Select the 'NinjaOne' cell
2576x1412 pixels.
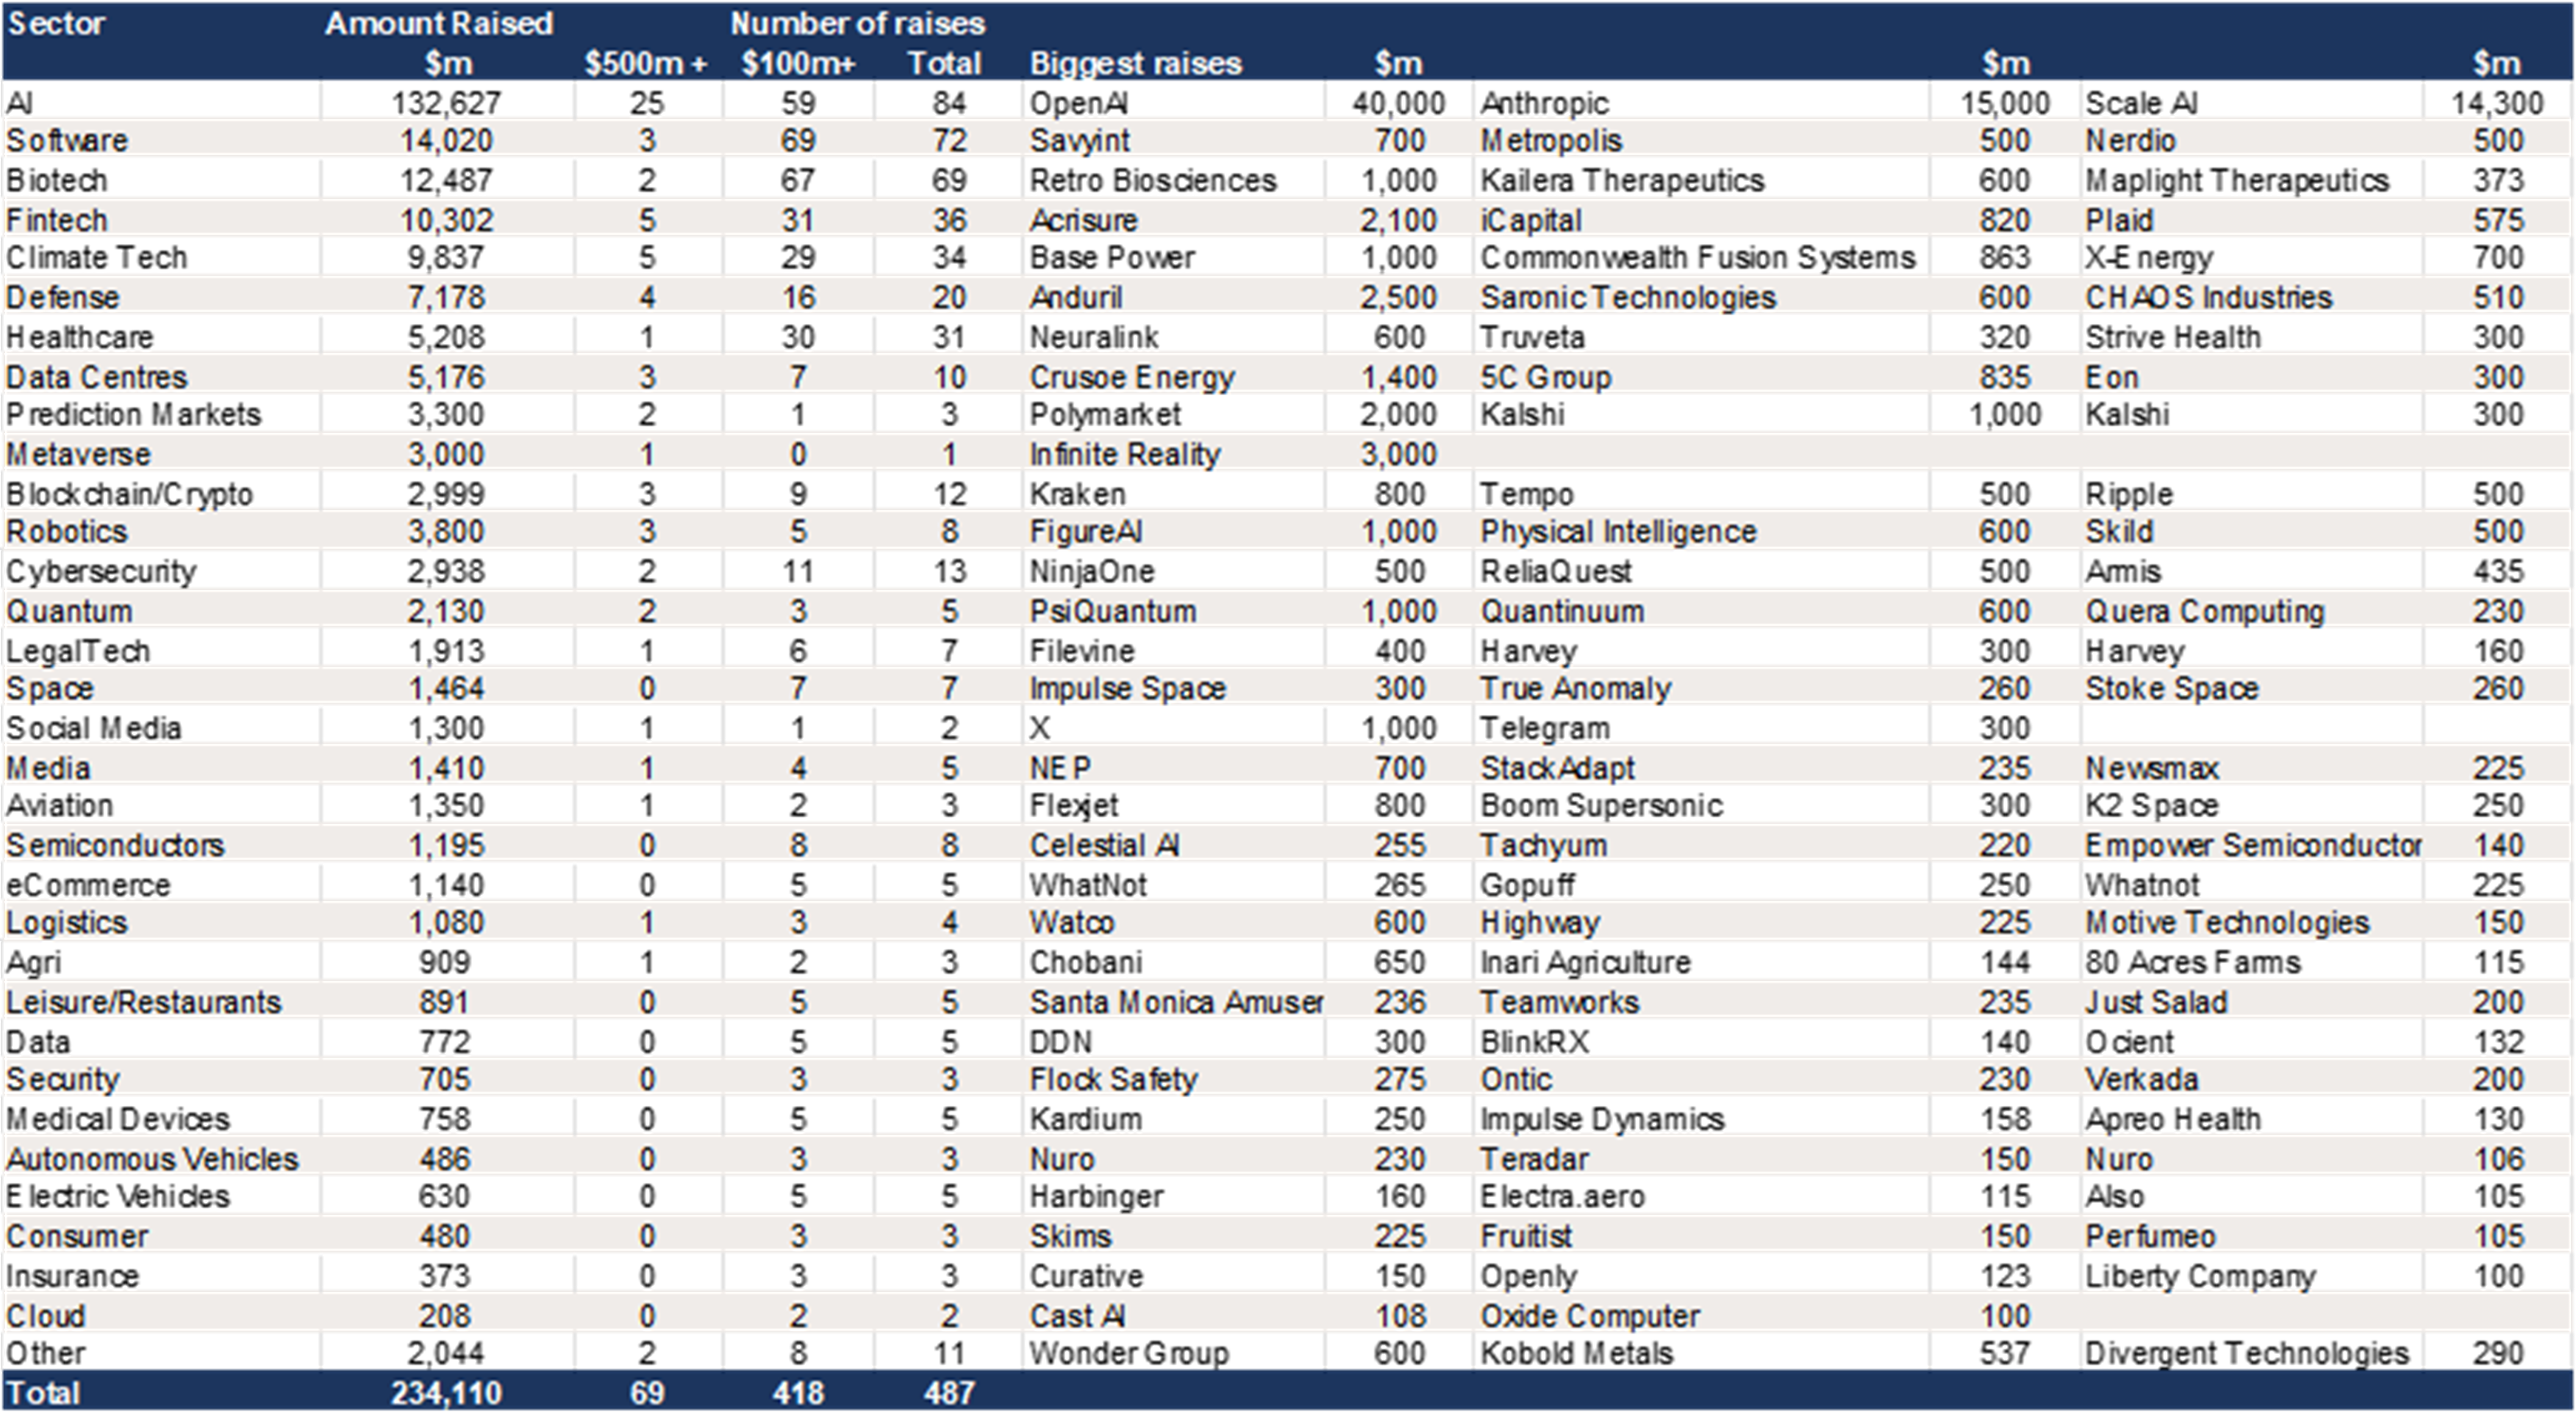pos(1092,572)
